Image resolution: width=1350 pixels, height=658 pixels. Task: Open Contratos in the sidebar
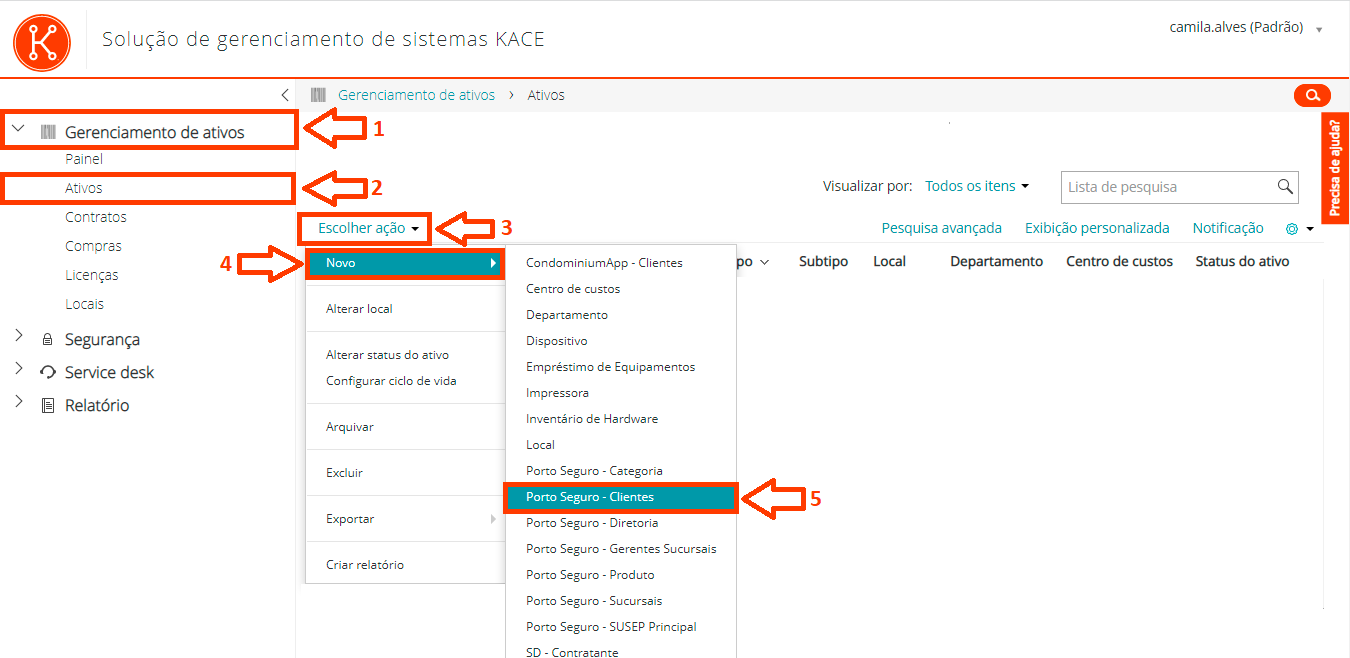point(96,217)
